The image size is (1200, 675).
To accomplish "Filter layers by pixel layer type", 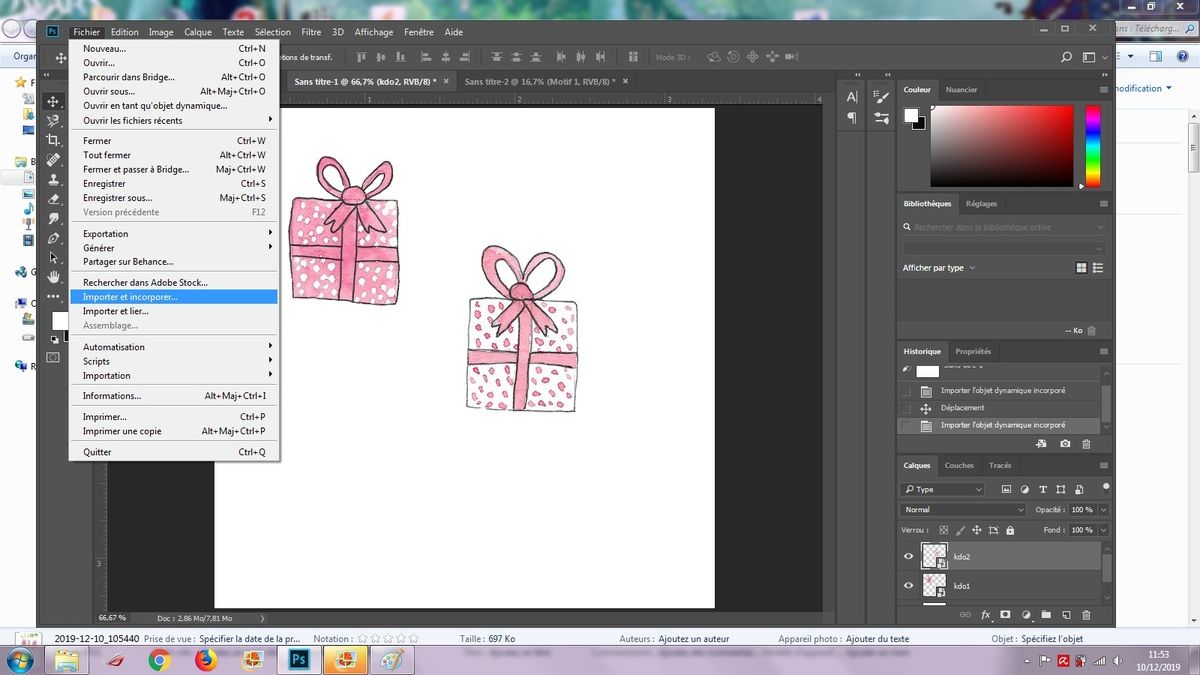I will 1005,489.
